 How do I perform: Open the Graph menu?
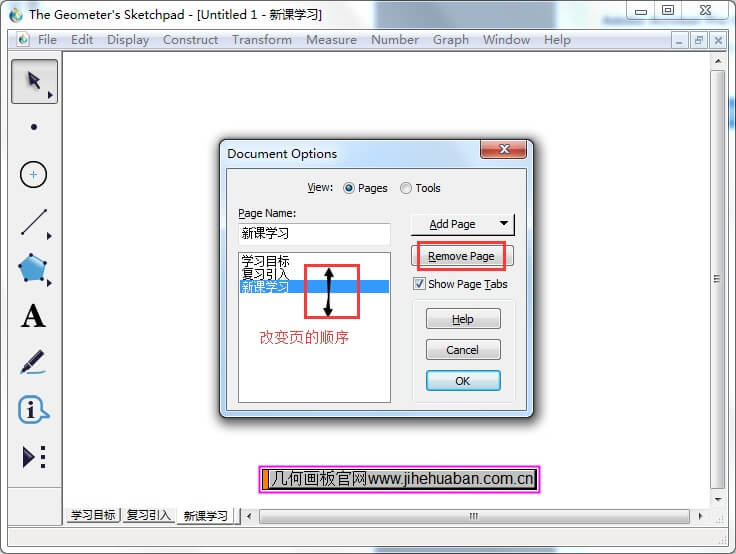tap(451, 40)
